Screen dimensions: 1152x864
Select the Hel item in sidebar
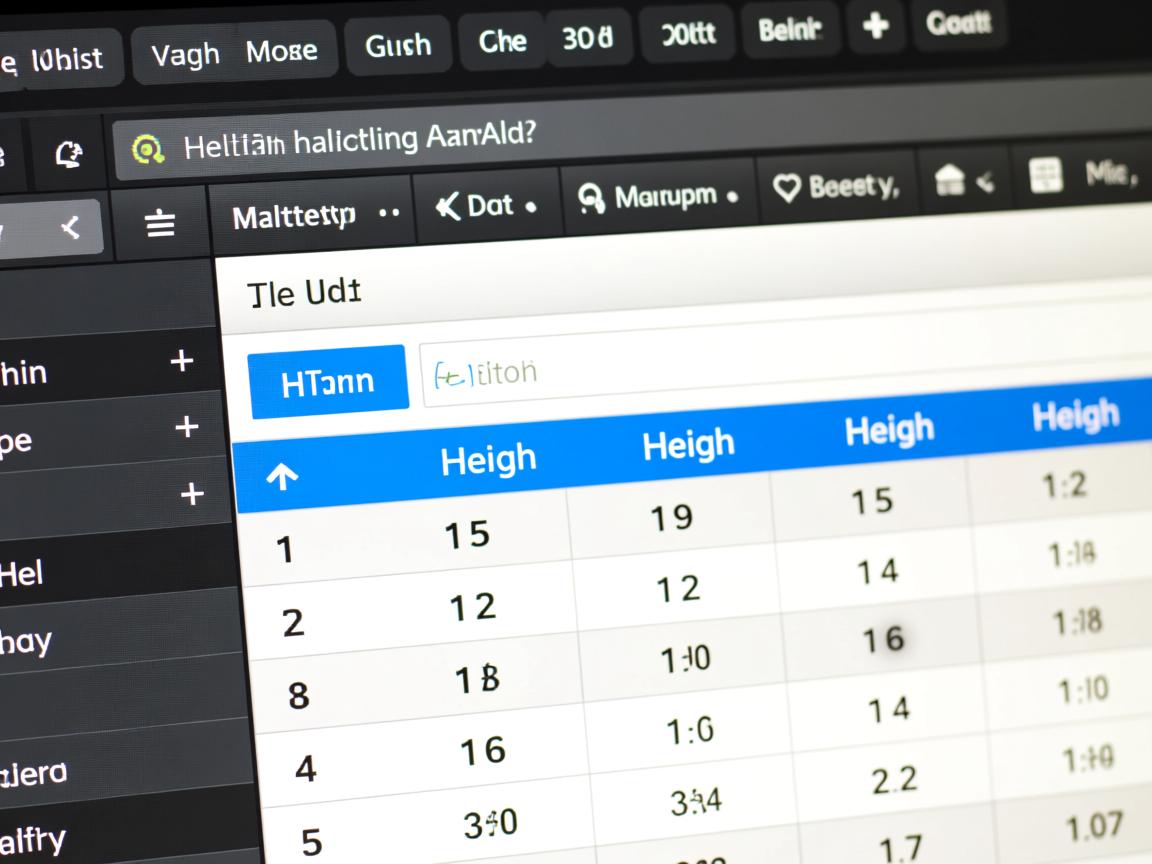[22, 574]
